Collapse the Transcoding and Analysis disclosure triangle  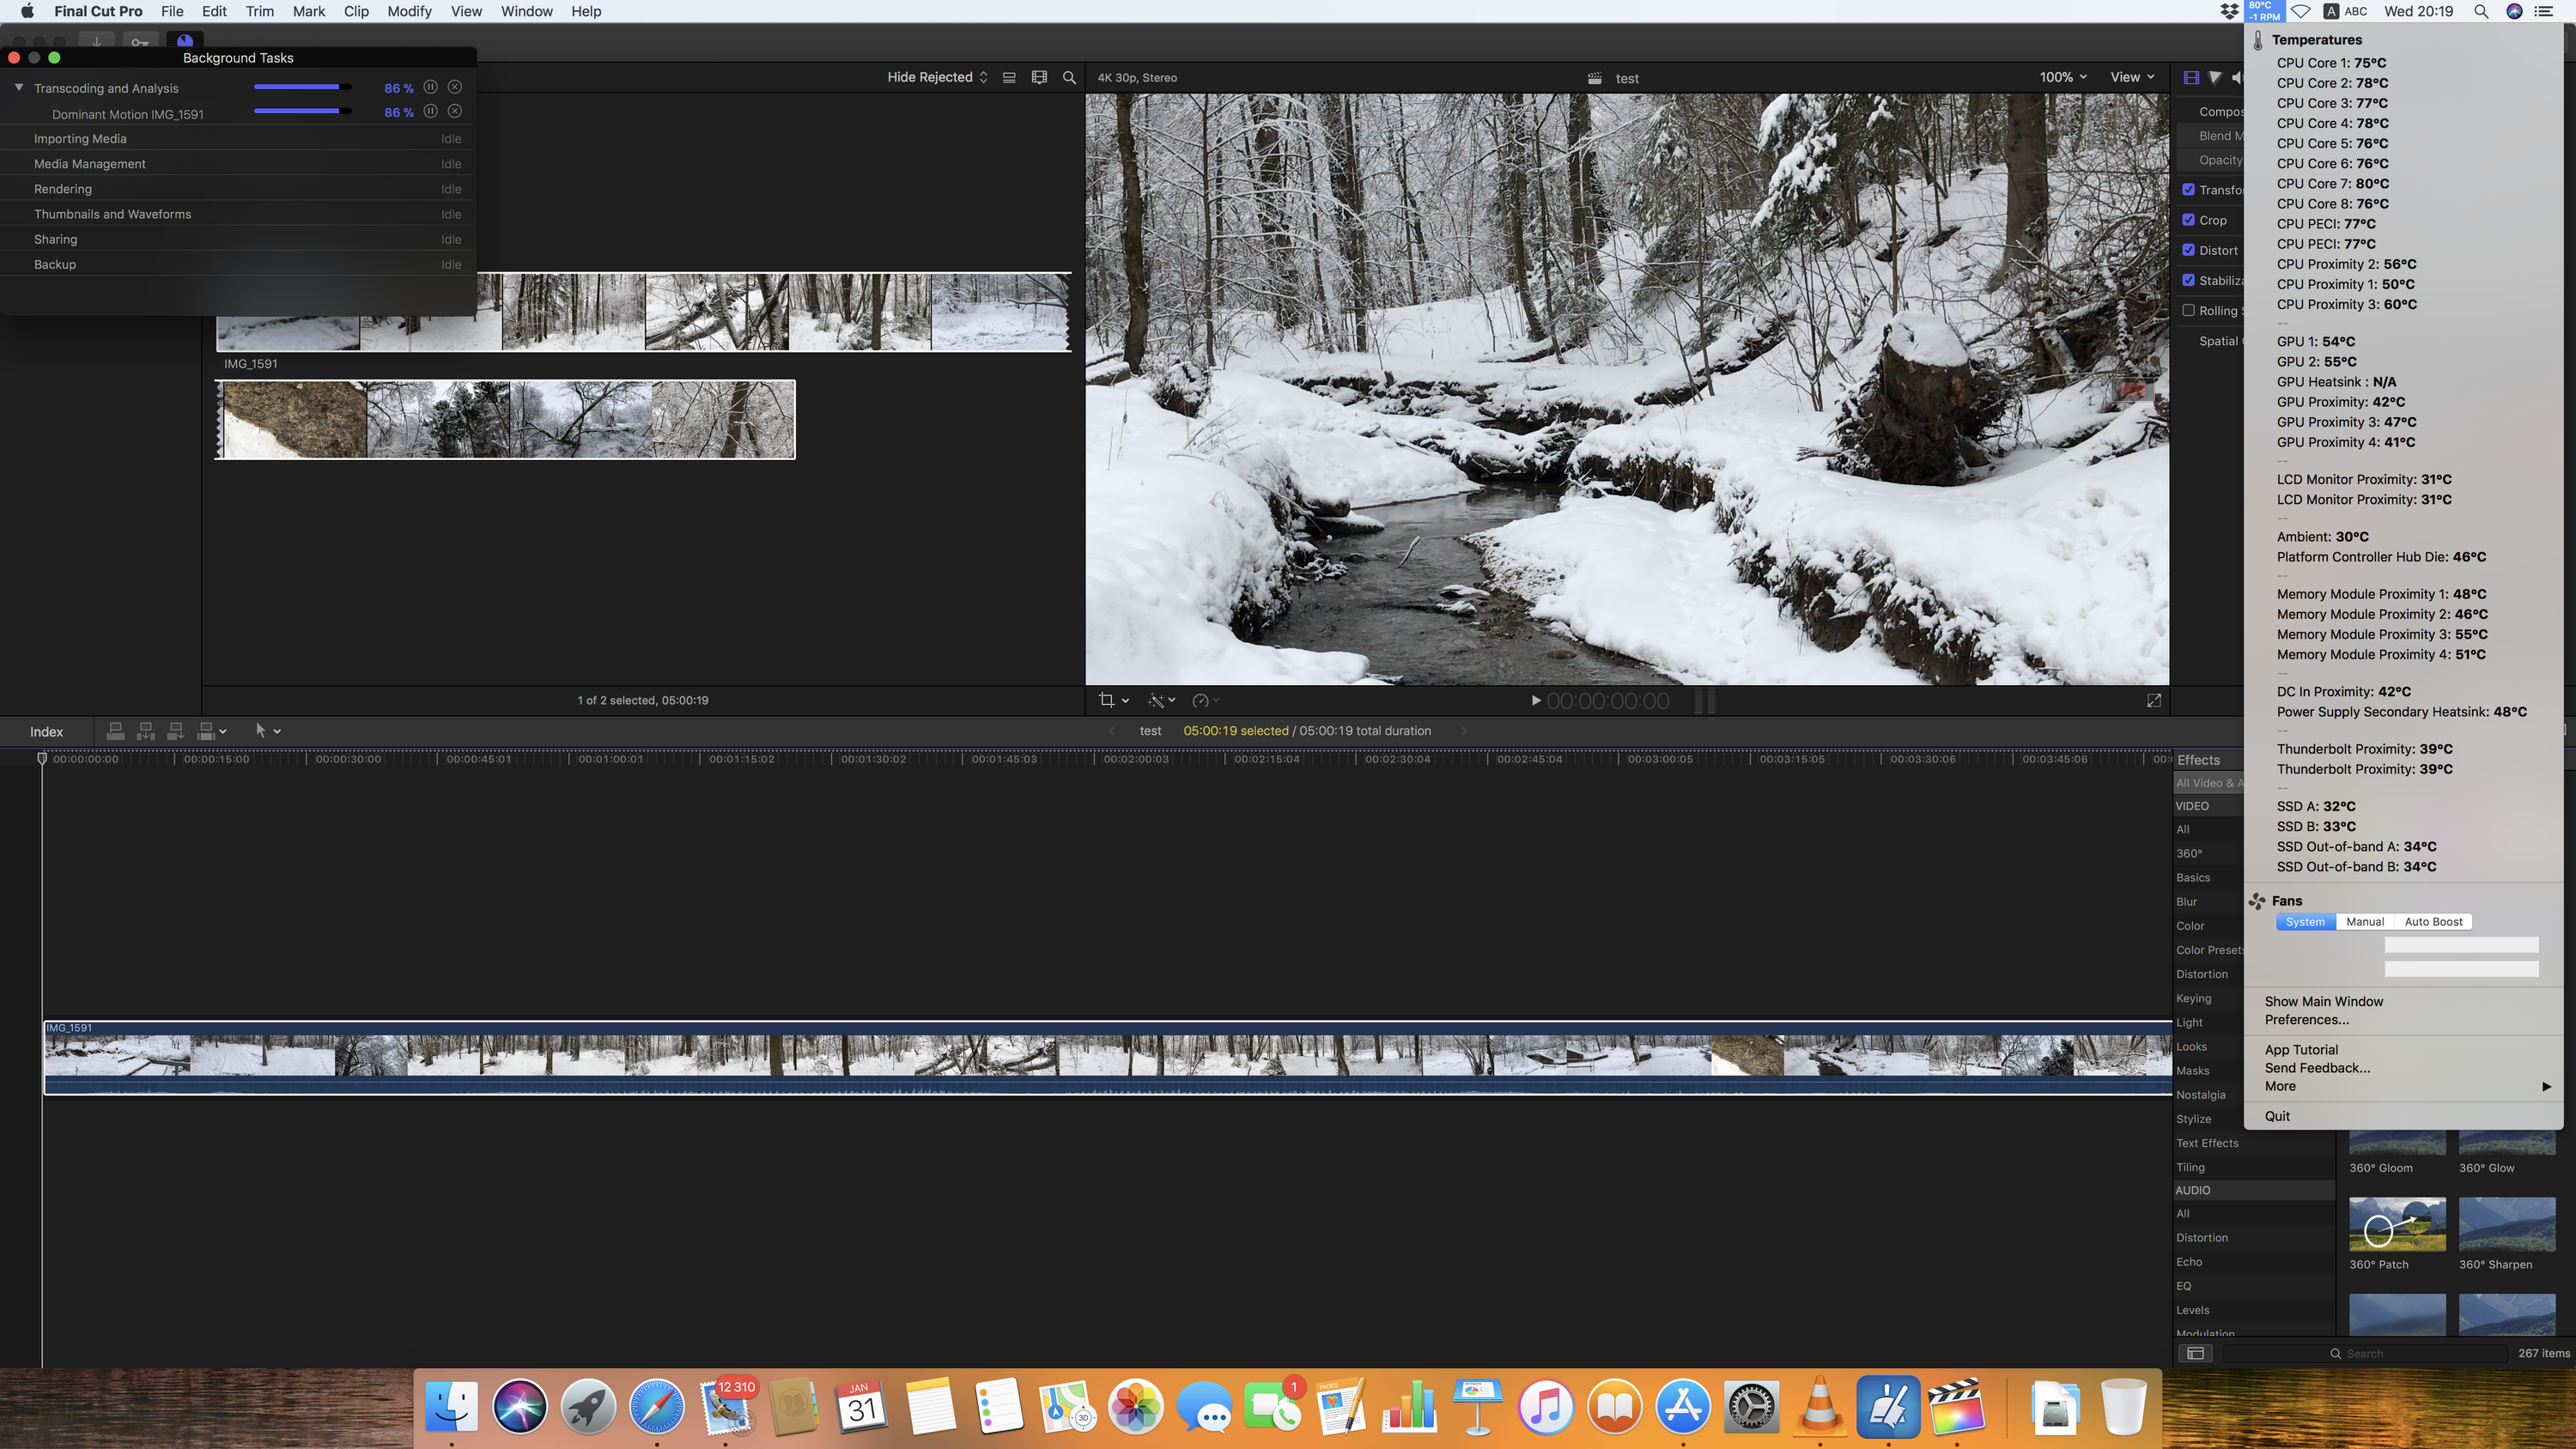coord(19,88)
